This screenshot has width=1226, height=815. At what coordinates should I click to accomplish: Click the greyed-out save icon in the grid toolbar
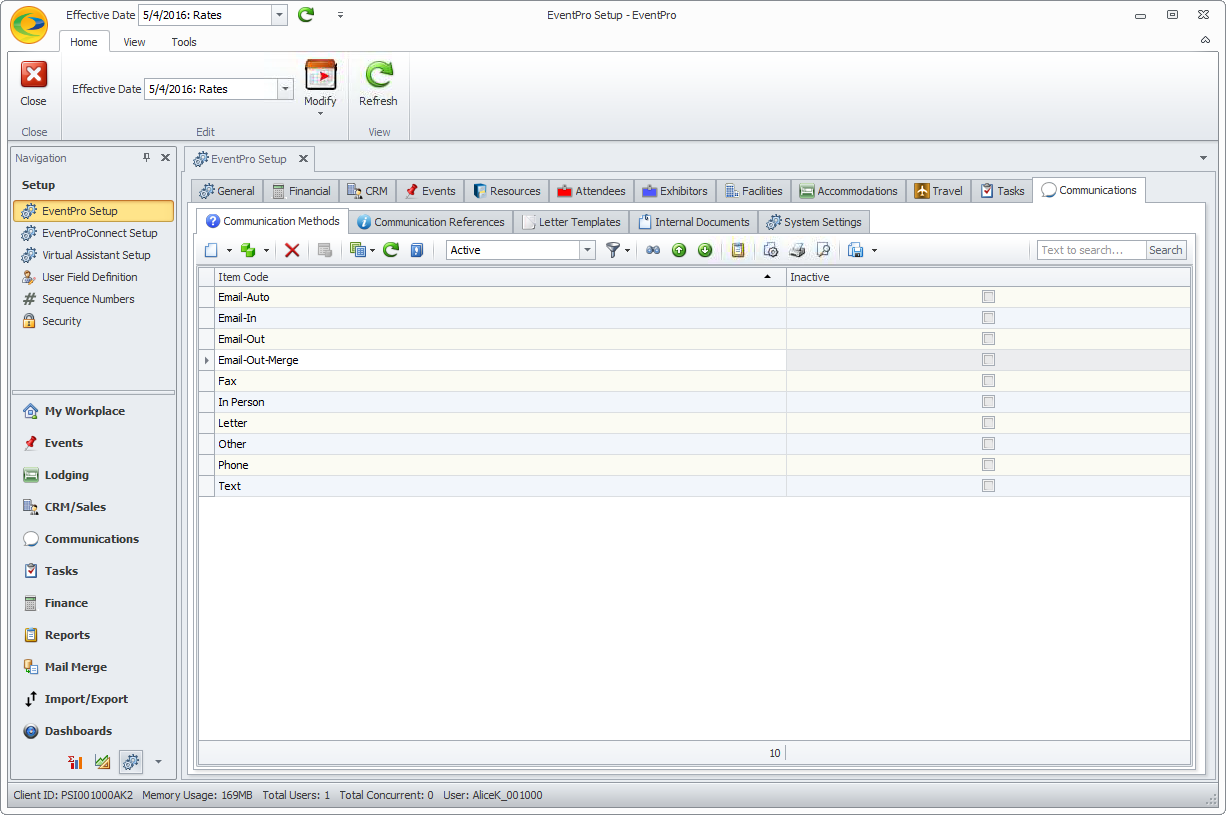(325, 250)
